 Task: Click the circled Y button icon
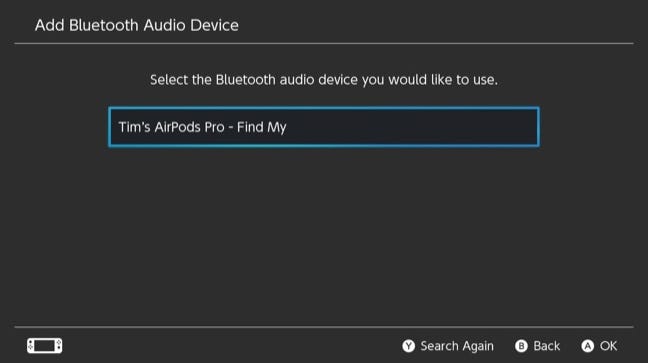(408, 346)
